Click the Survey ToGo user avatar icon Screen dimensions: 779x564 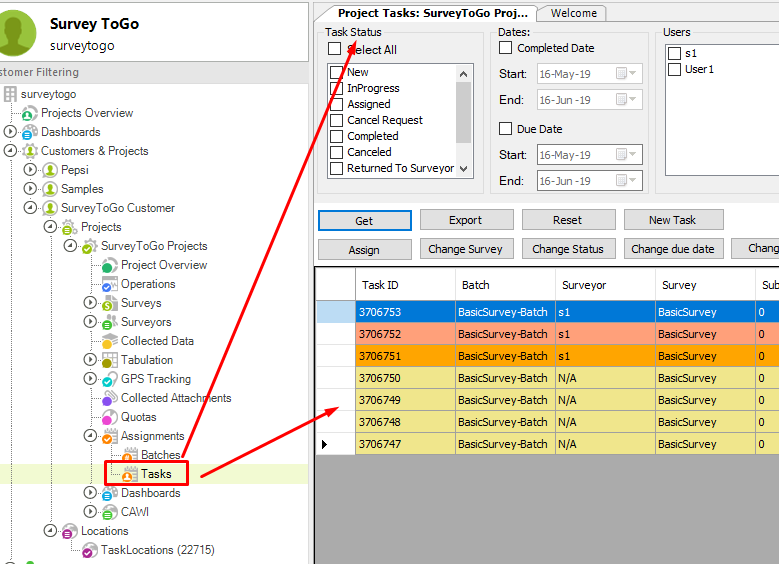point(17,33)
